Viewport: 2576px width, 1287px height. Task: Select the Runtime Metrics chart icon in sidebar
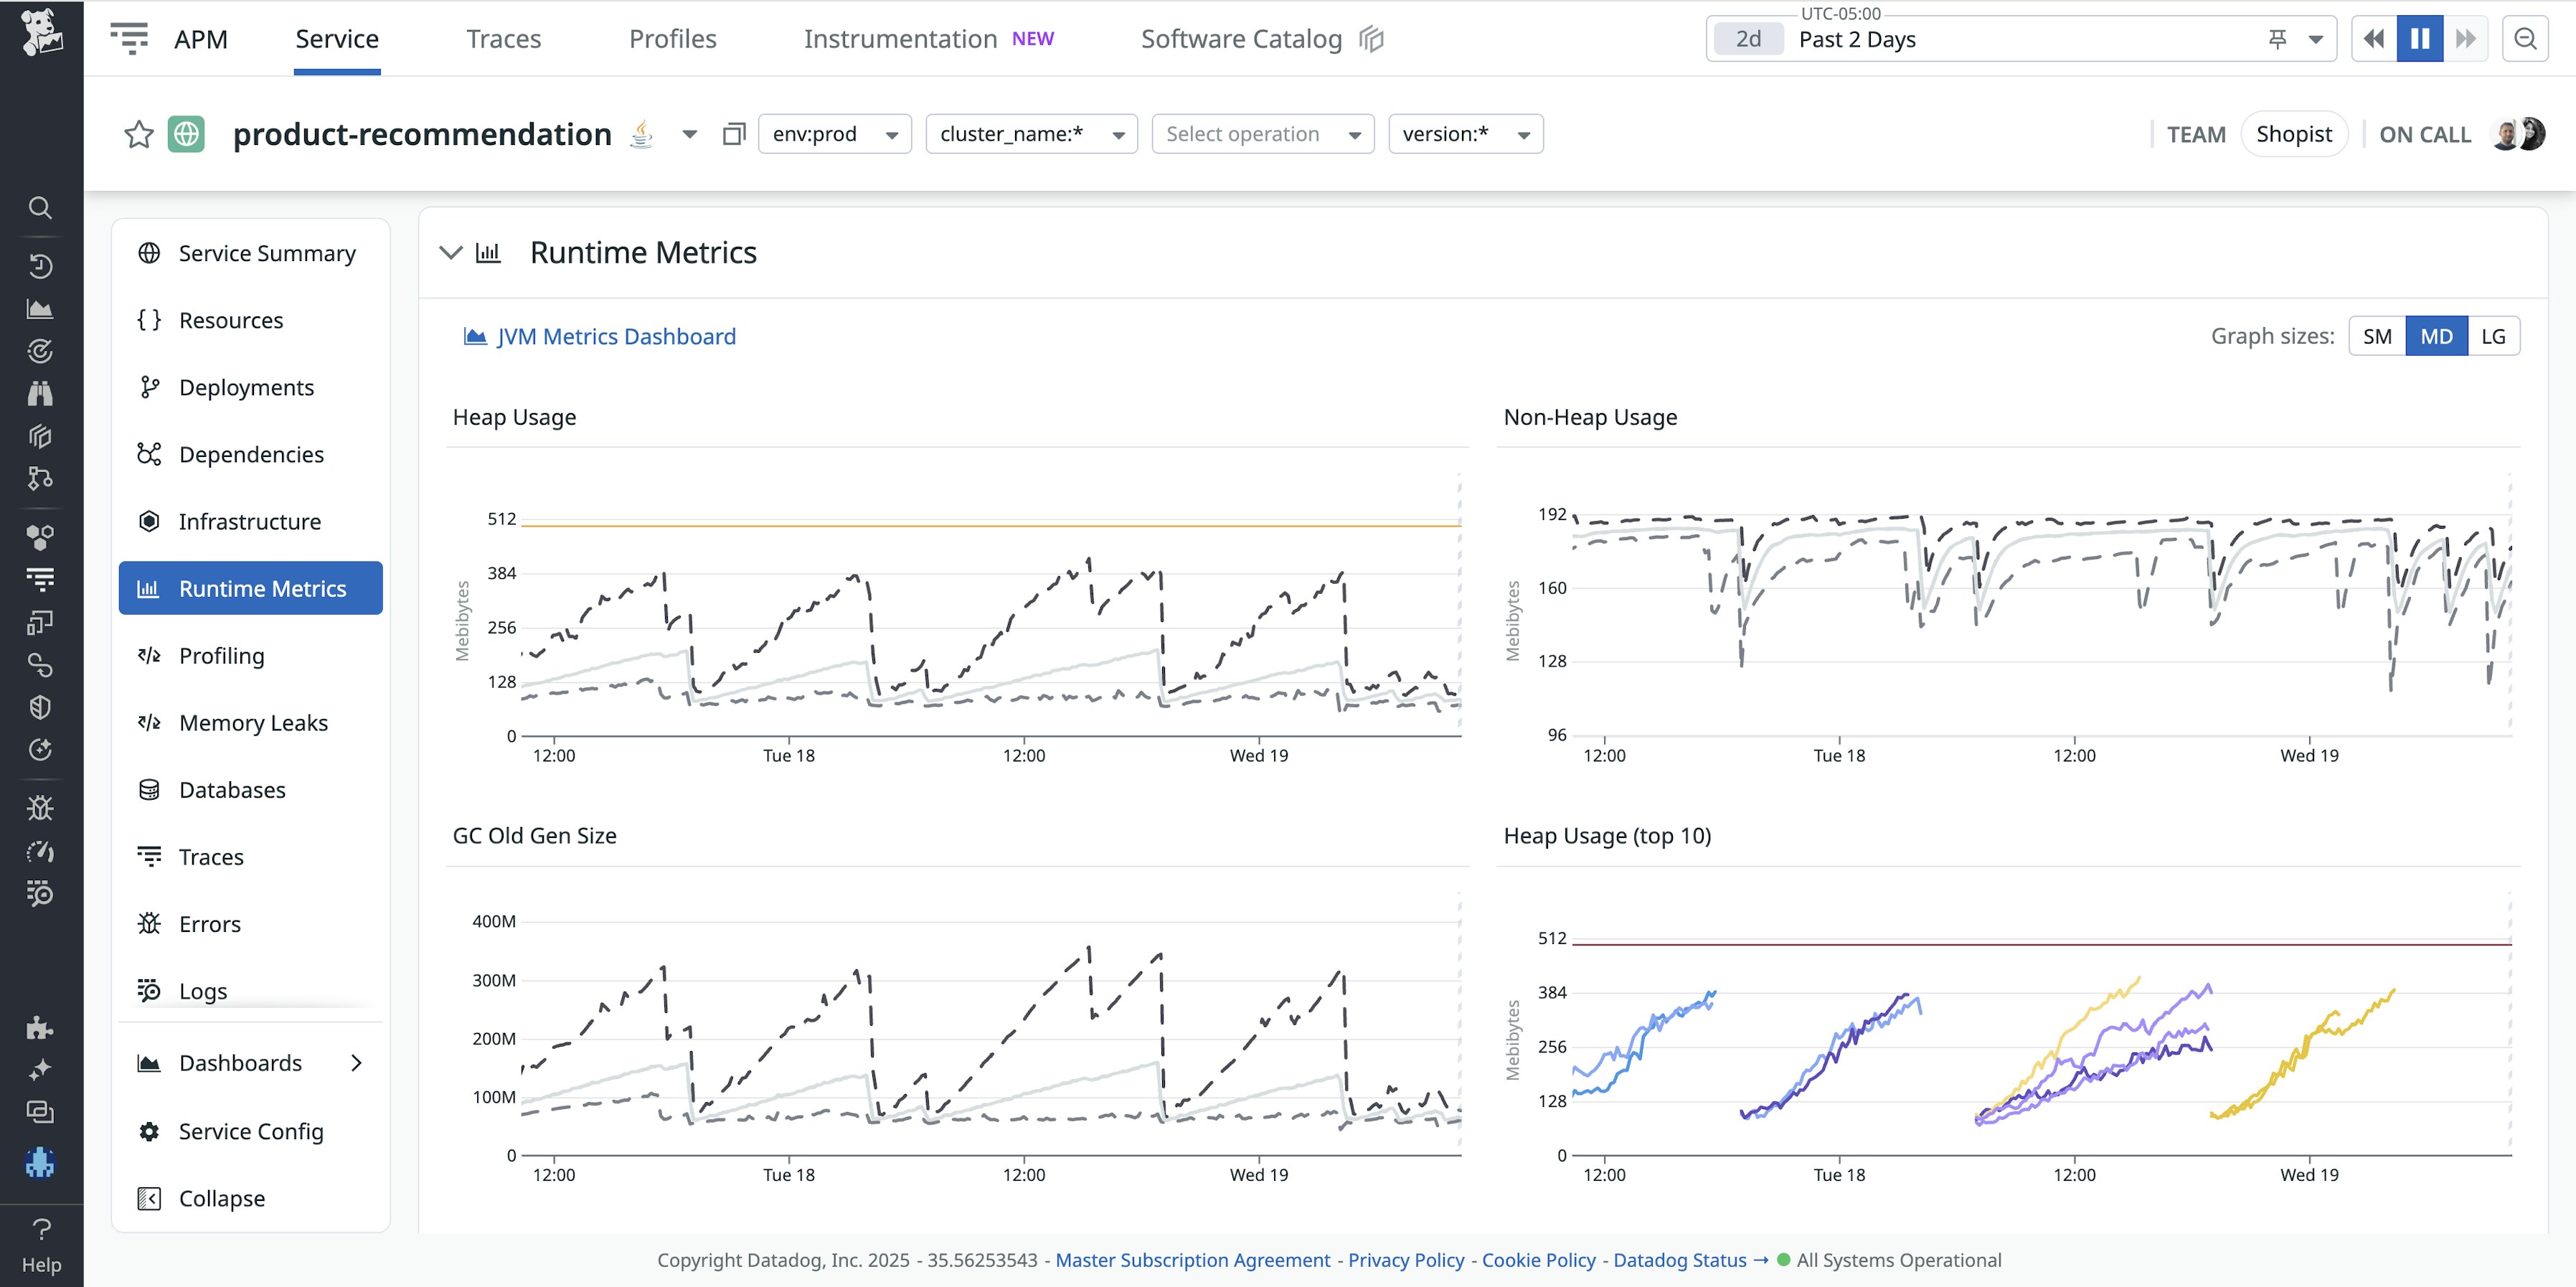click(148, 588)
